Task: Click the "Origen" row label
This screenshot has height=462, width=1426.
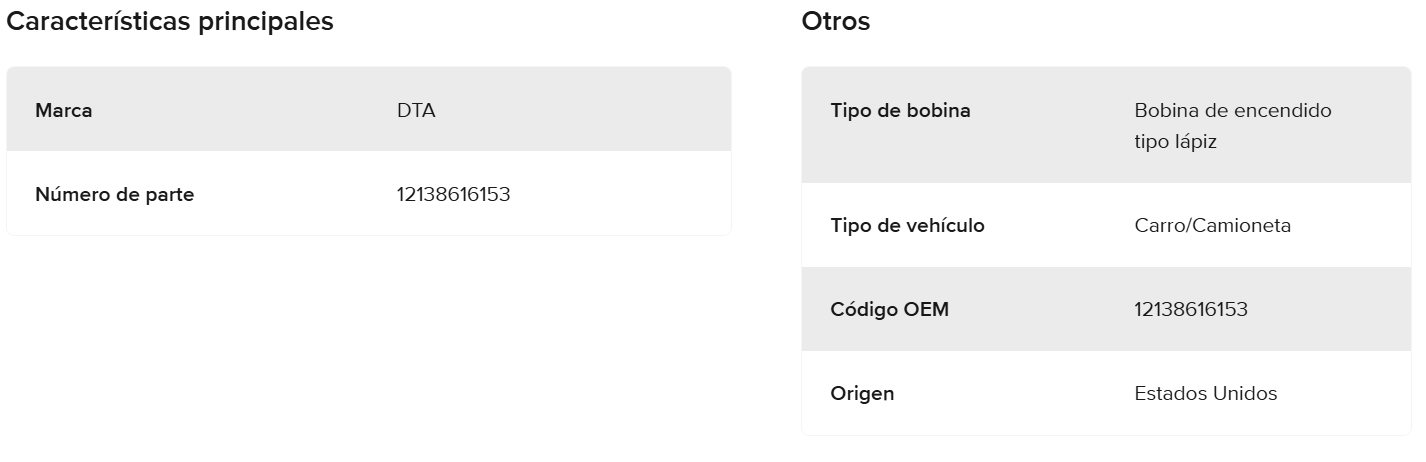Action: coord(862,394)
